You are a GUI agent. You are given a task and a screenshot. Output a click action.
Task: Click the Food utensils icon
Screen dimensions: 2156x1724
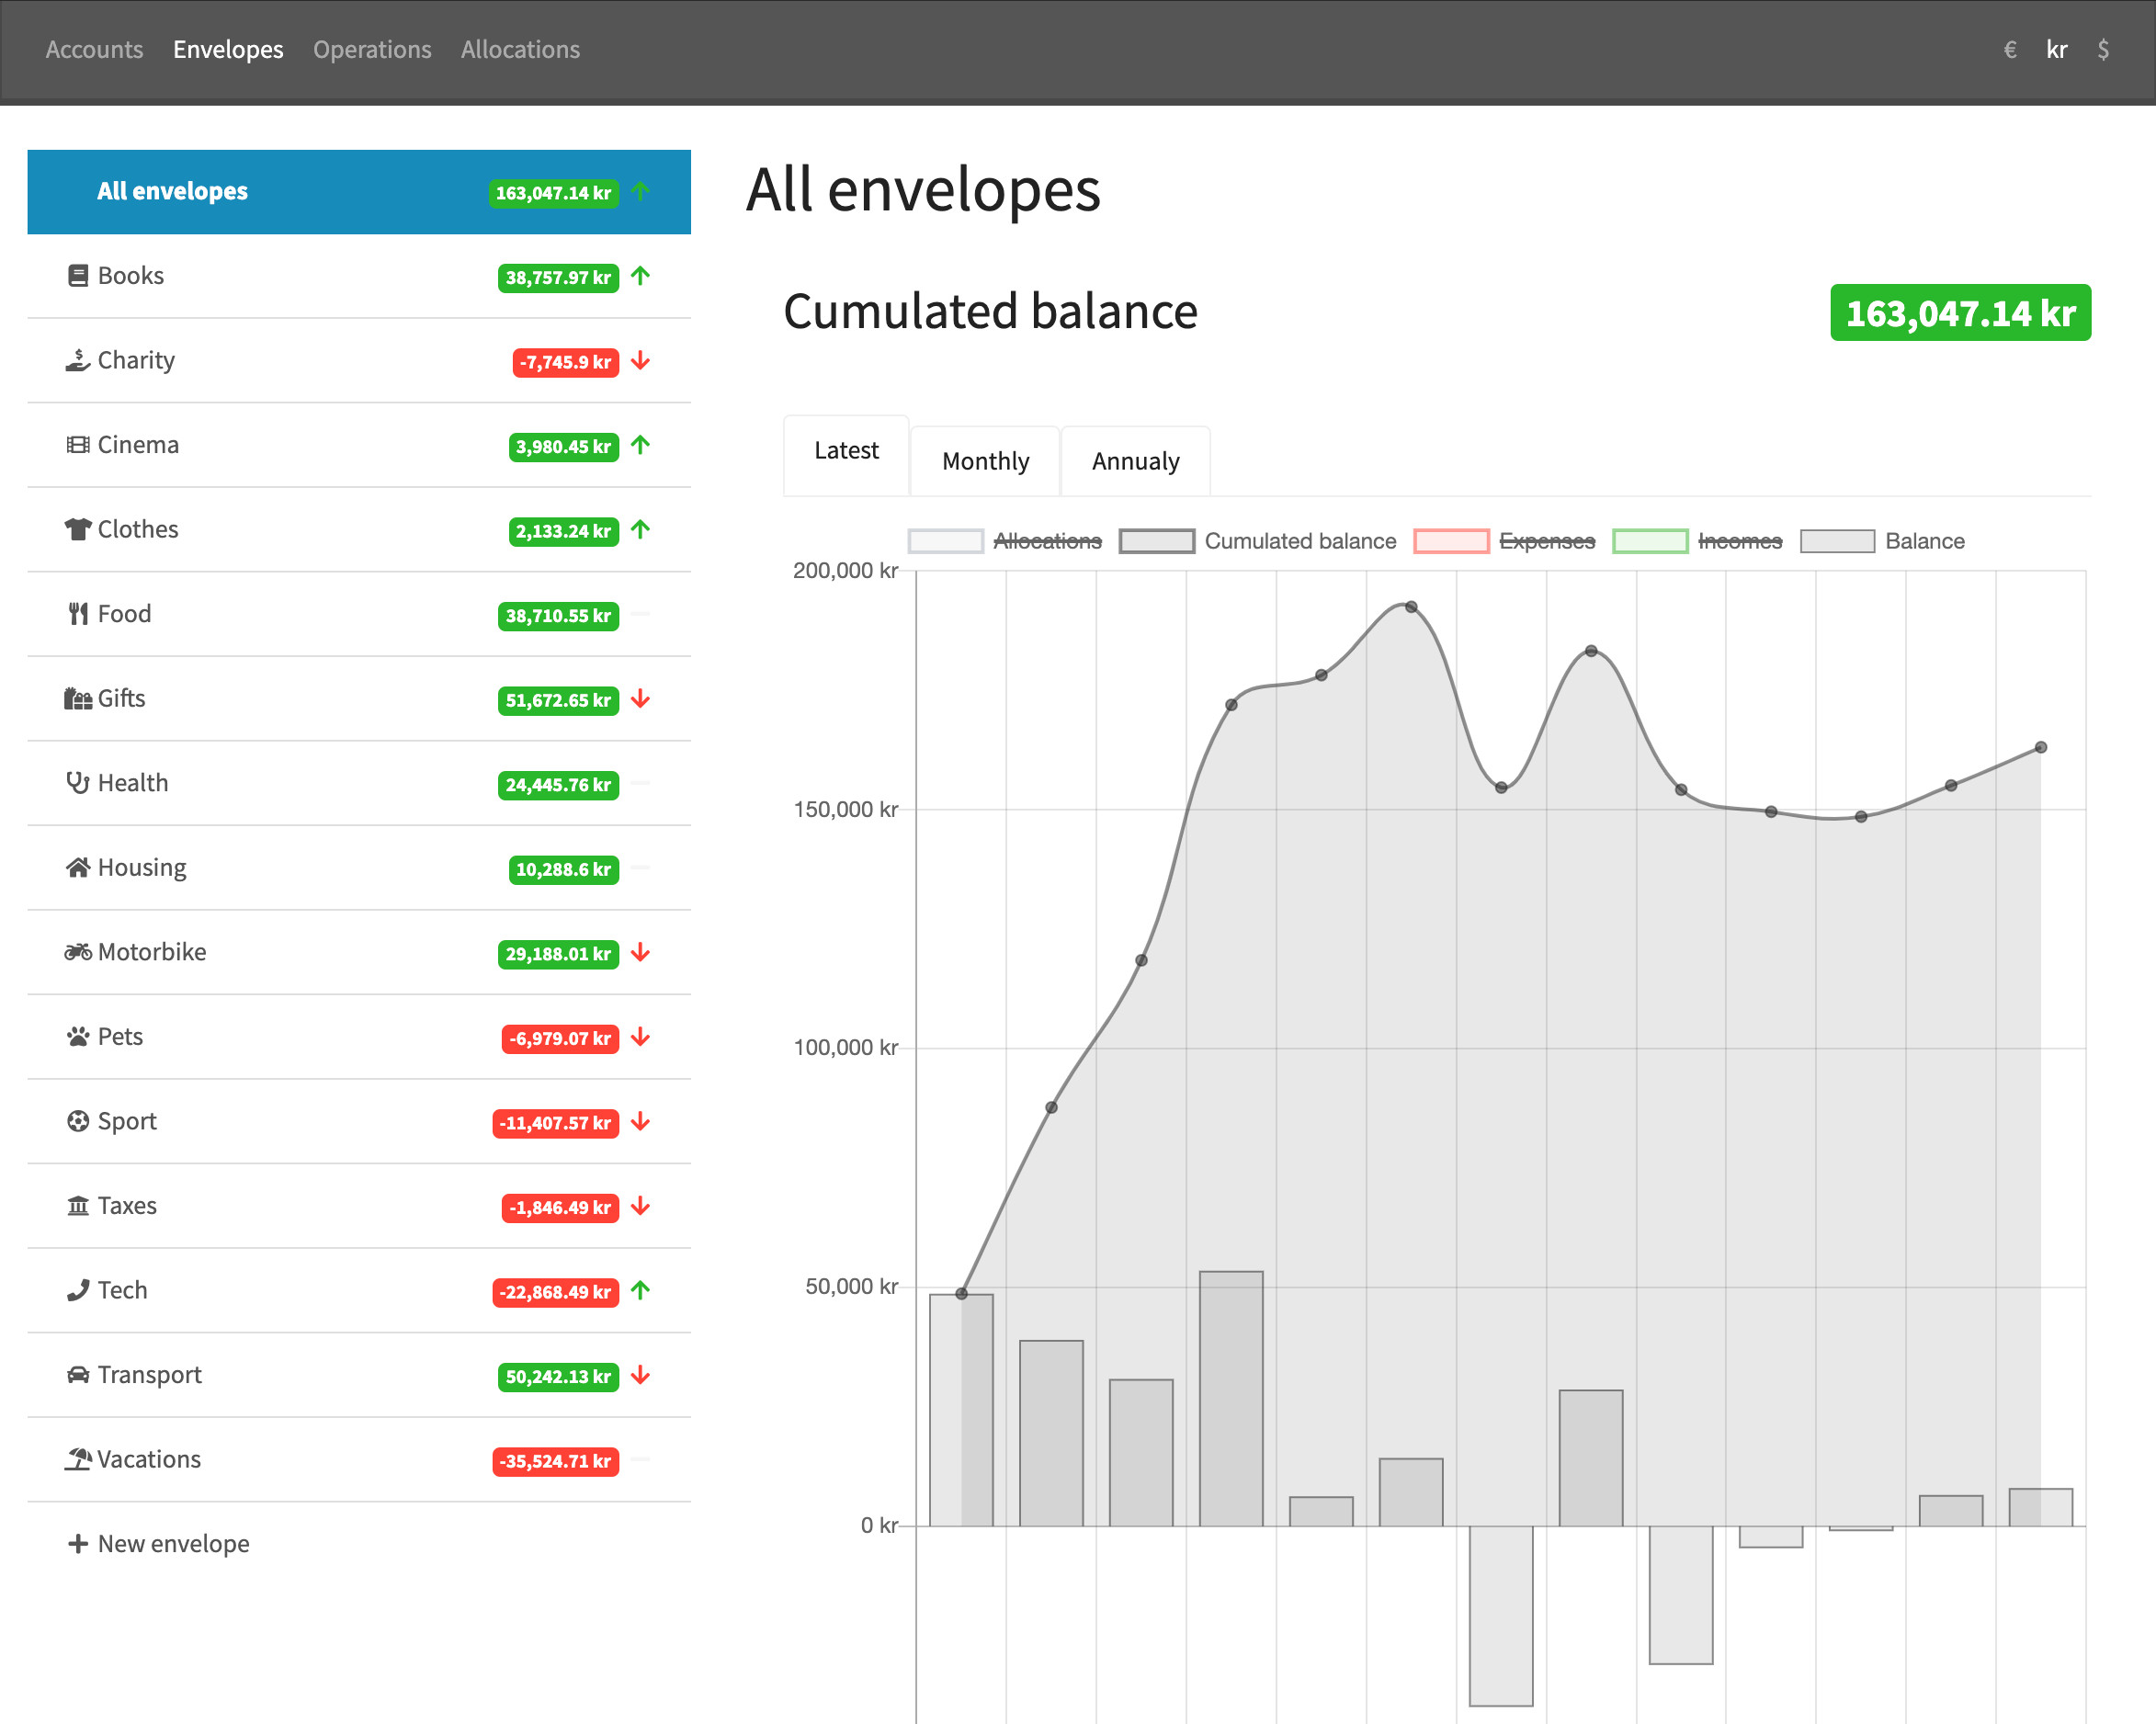pyautogui.click(x=77, y=614)
